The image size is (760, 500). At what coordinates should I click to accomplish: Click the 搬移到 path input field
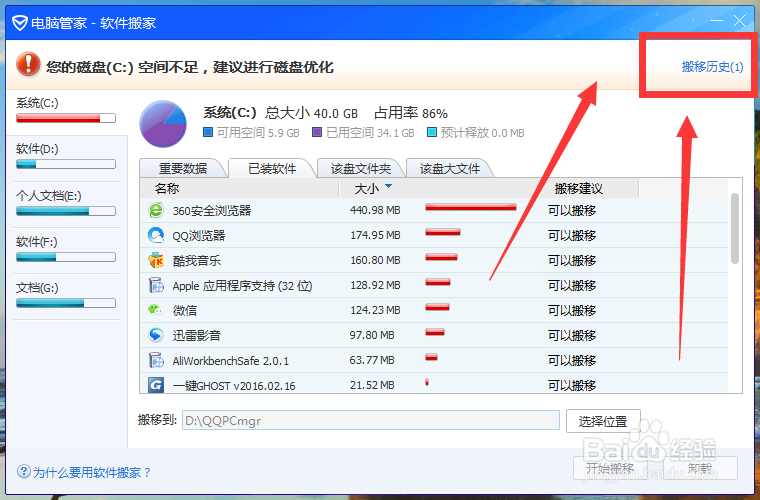371,421
